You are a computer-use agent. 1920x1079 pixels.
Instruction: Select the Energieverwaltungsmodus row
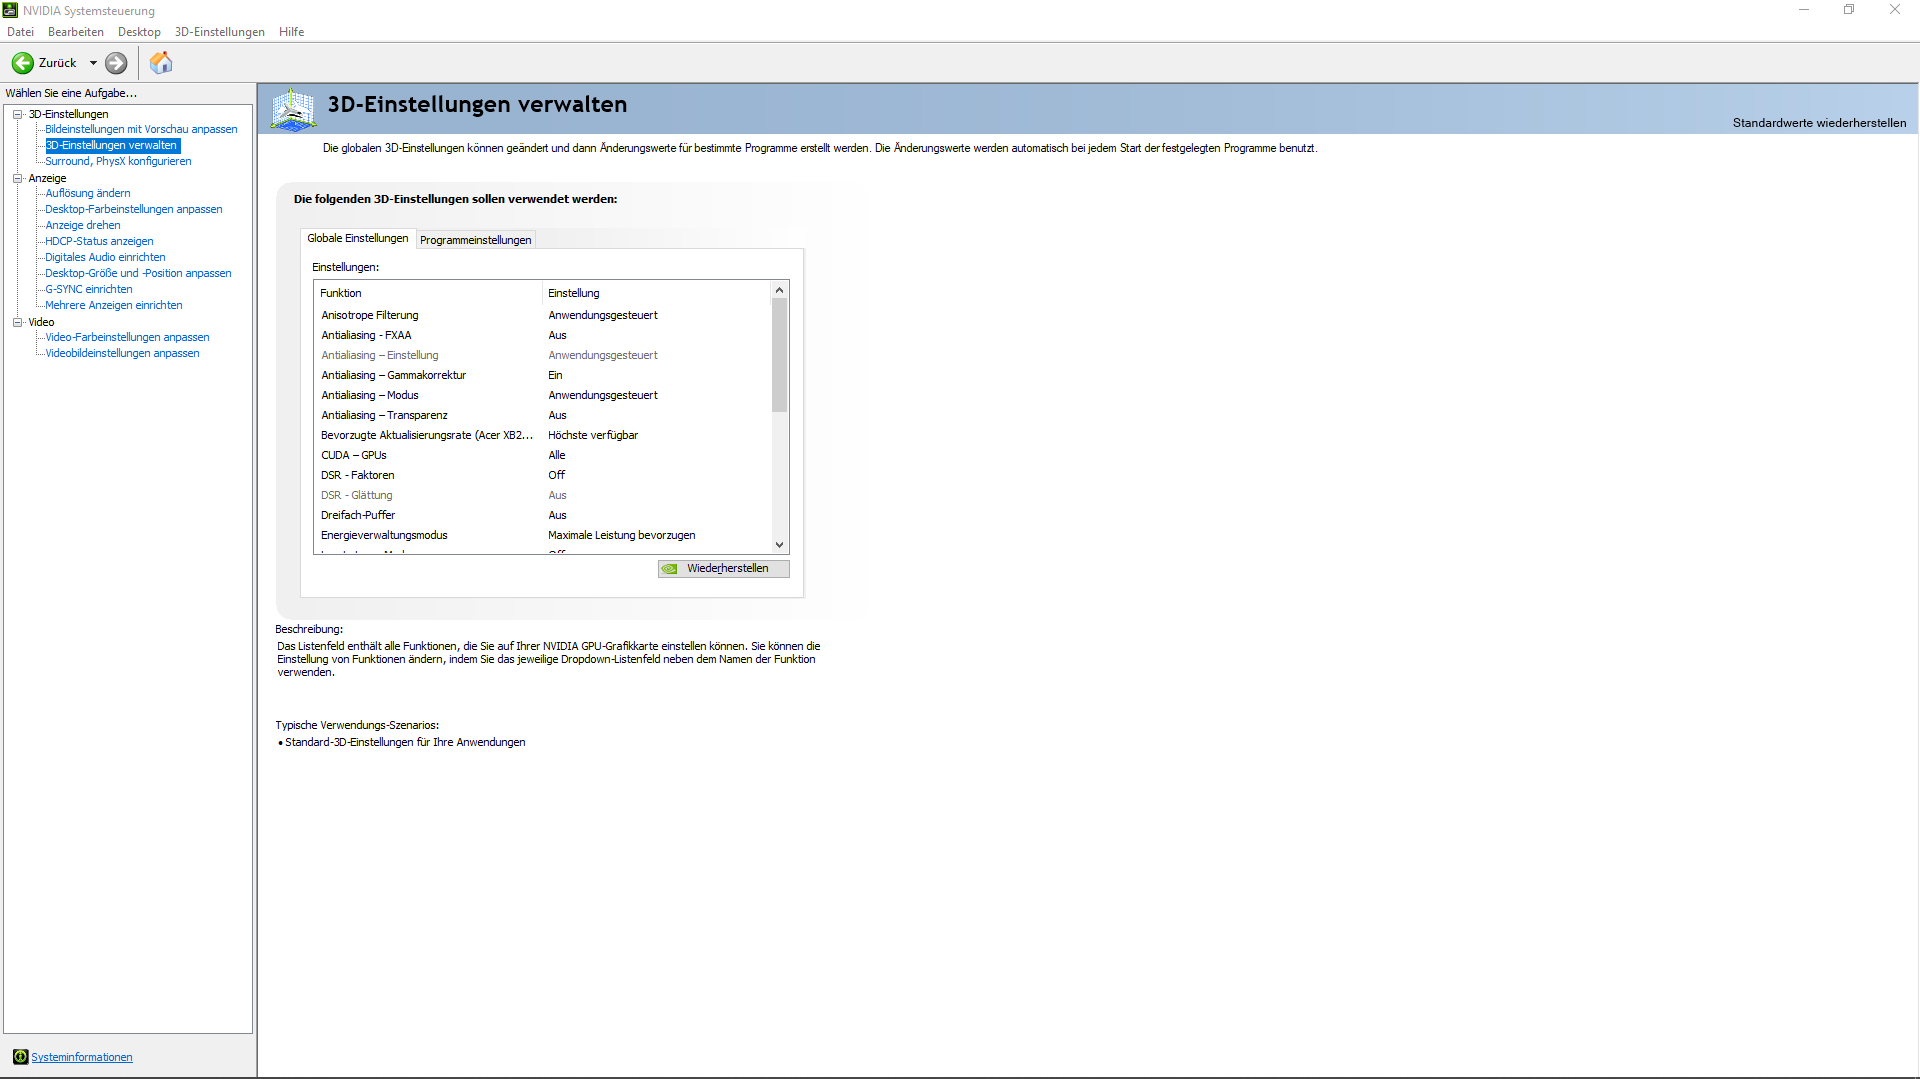(x=543, y=535)
